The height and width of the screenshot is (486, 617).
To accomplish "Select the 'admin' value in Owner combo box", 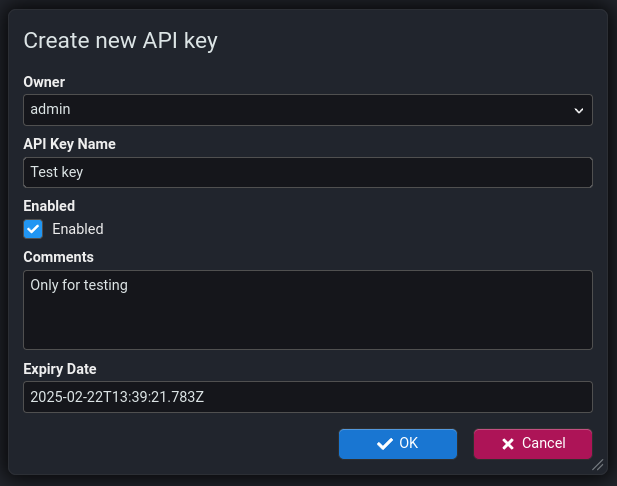I will pyautogui.click(x=50, y=110).
